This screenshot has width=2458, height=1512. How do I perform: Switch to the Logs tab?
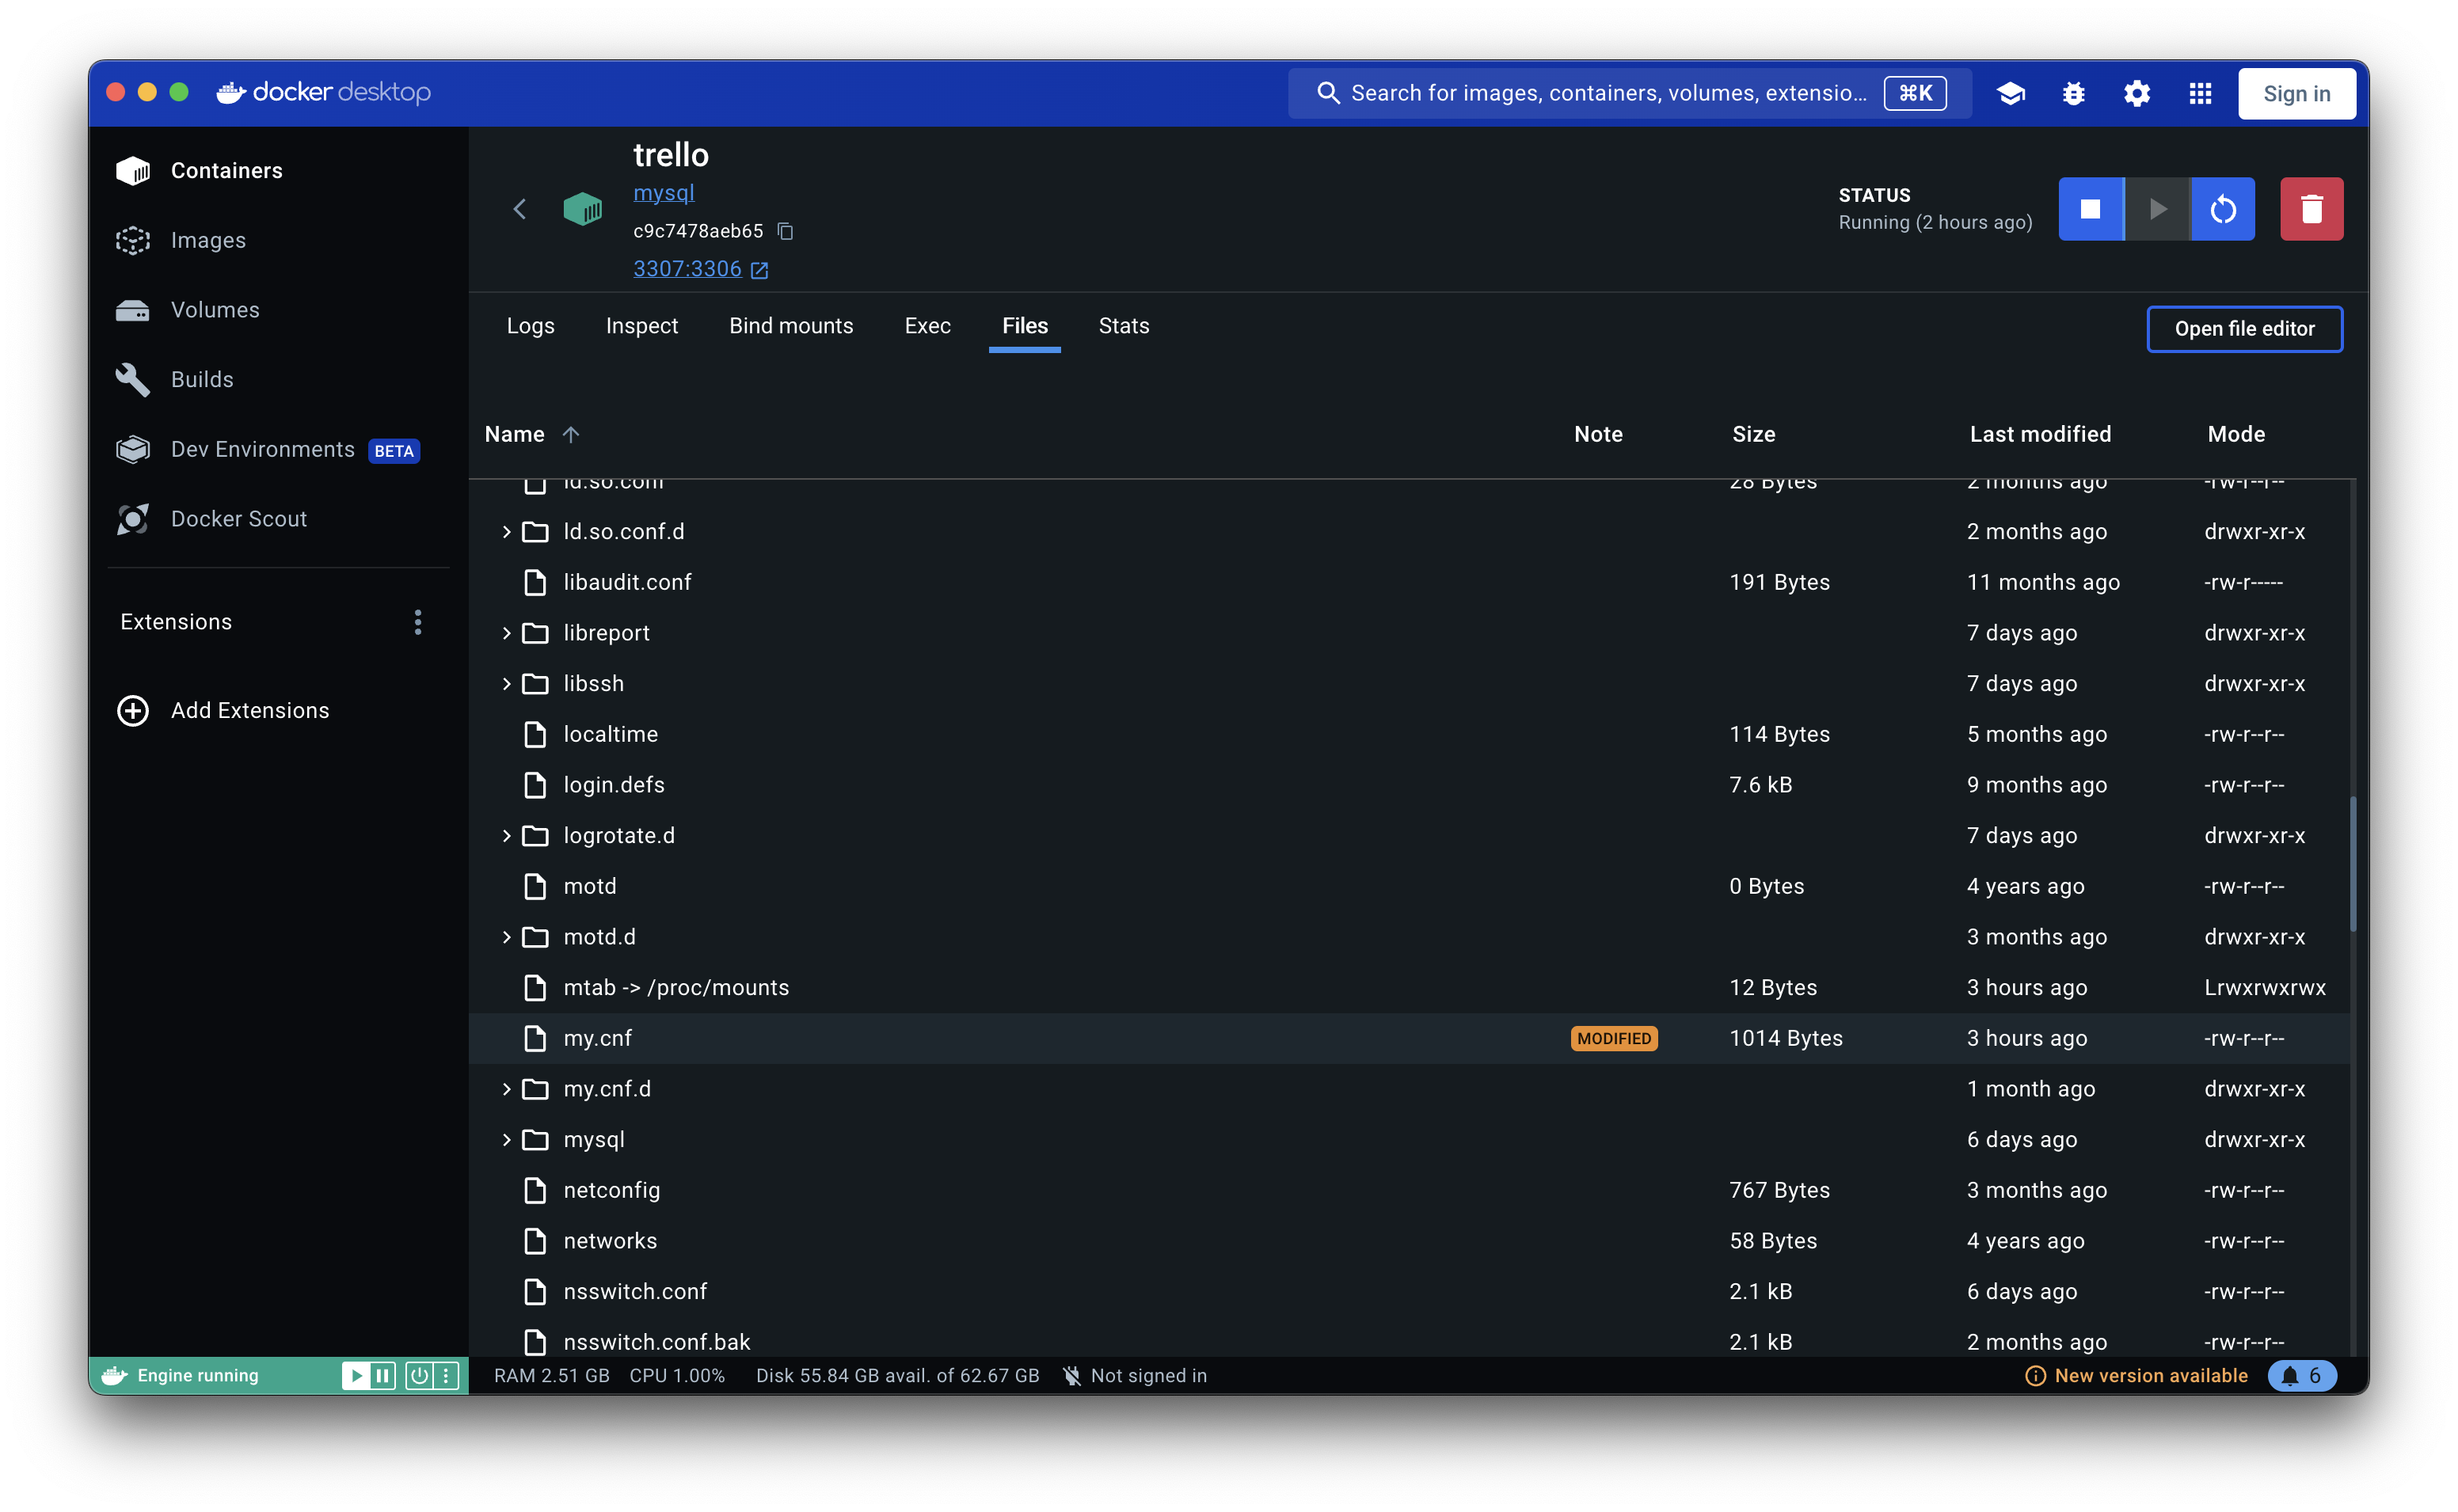[530, 326]
